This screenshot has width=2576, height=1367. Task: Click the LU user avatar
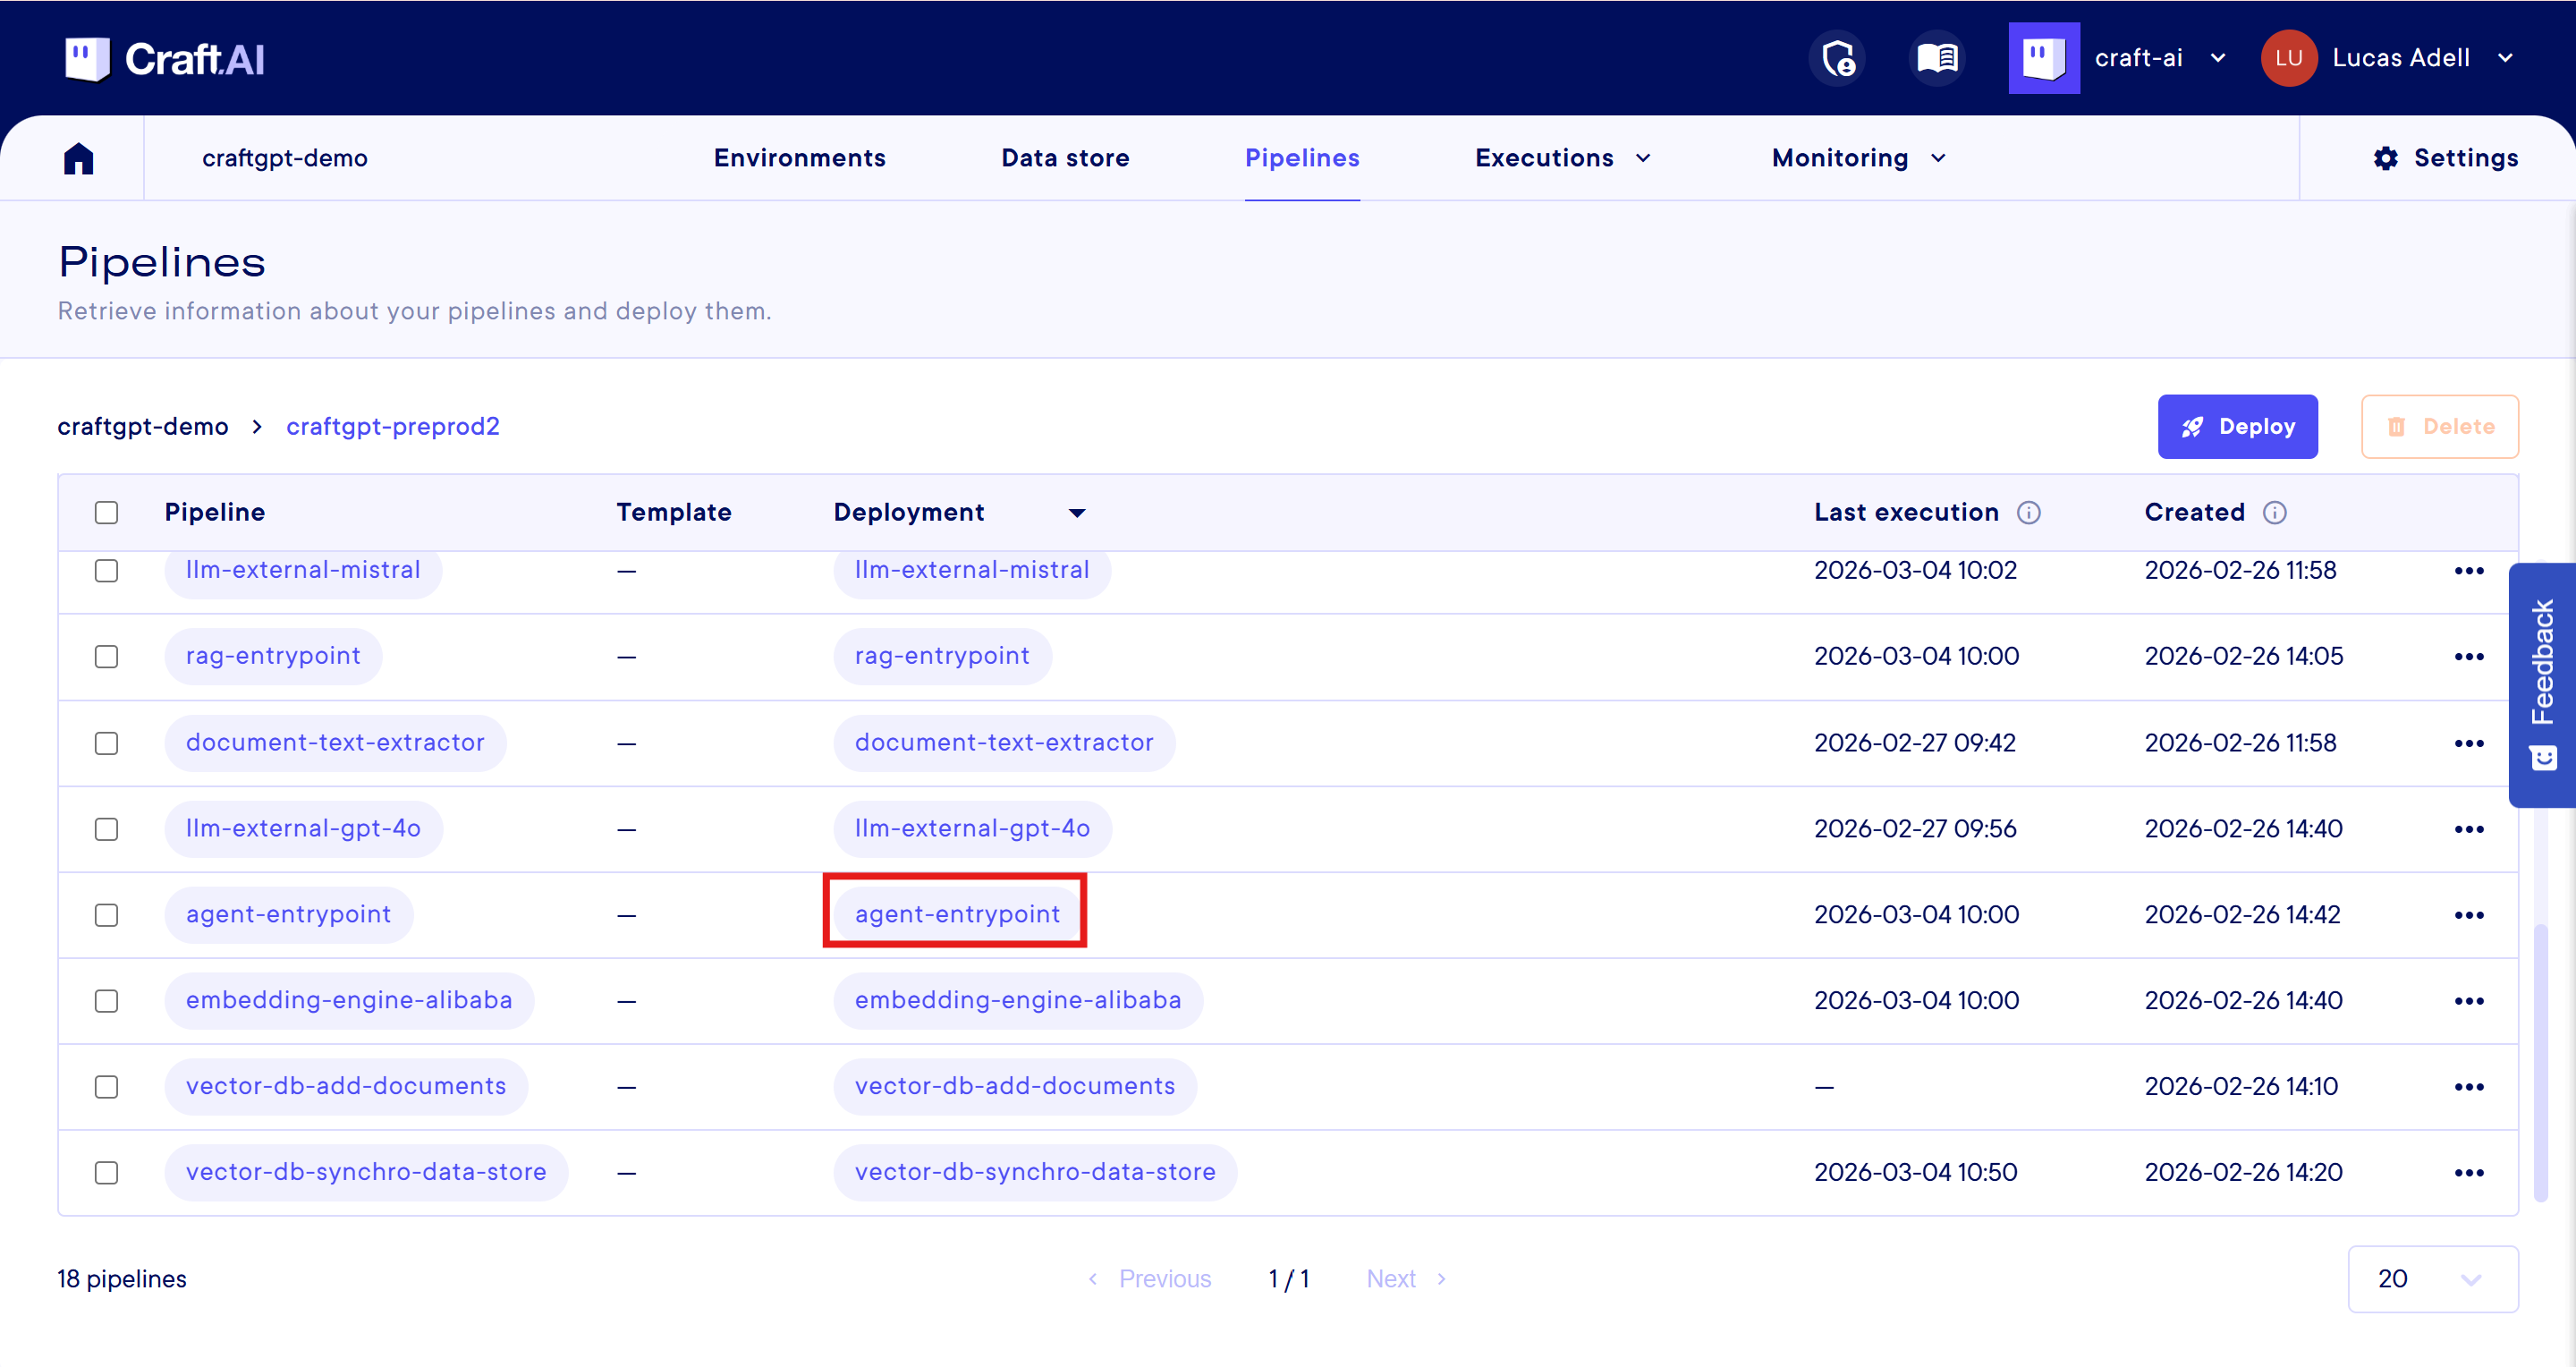pyautogui.click(x=2288, y=58)
